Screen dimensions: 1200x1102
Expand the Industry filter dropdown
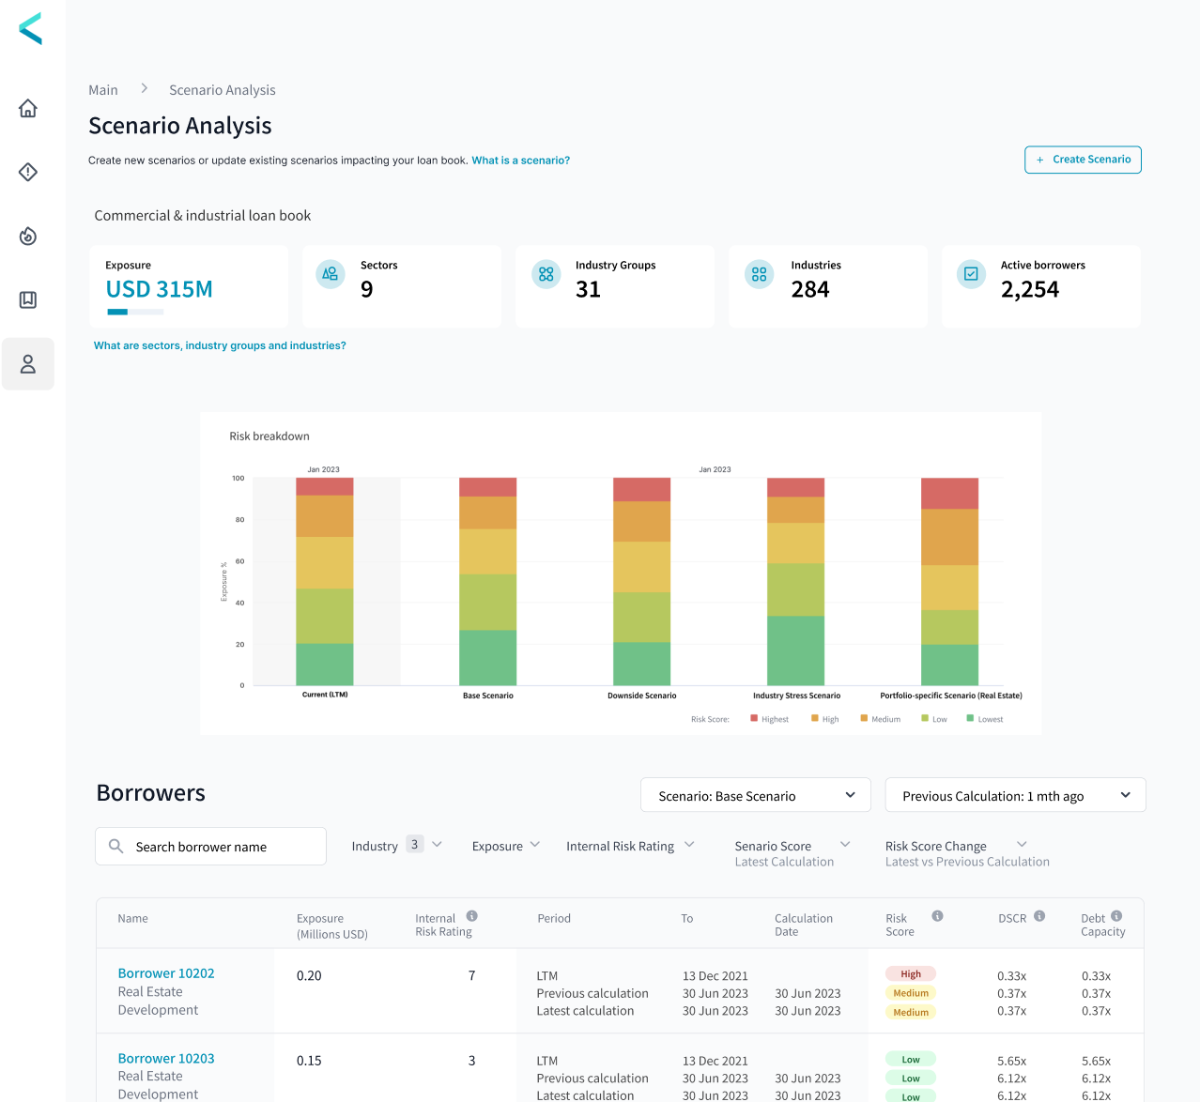click(396, 846)
